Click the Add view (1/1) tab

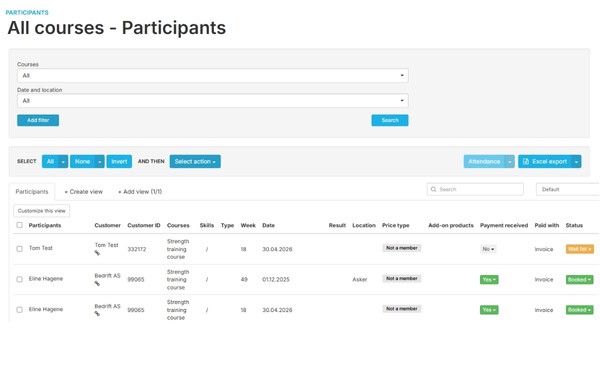(x=140, y=192)
